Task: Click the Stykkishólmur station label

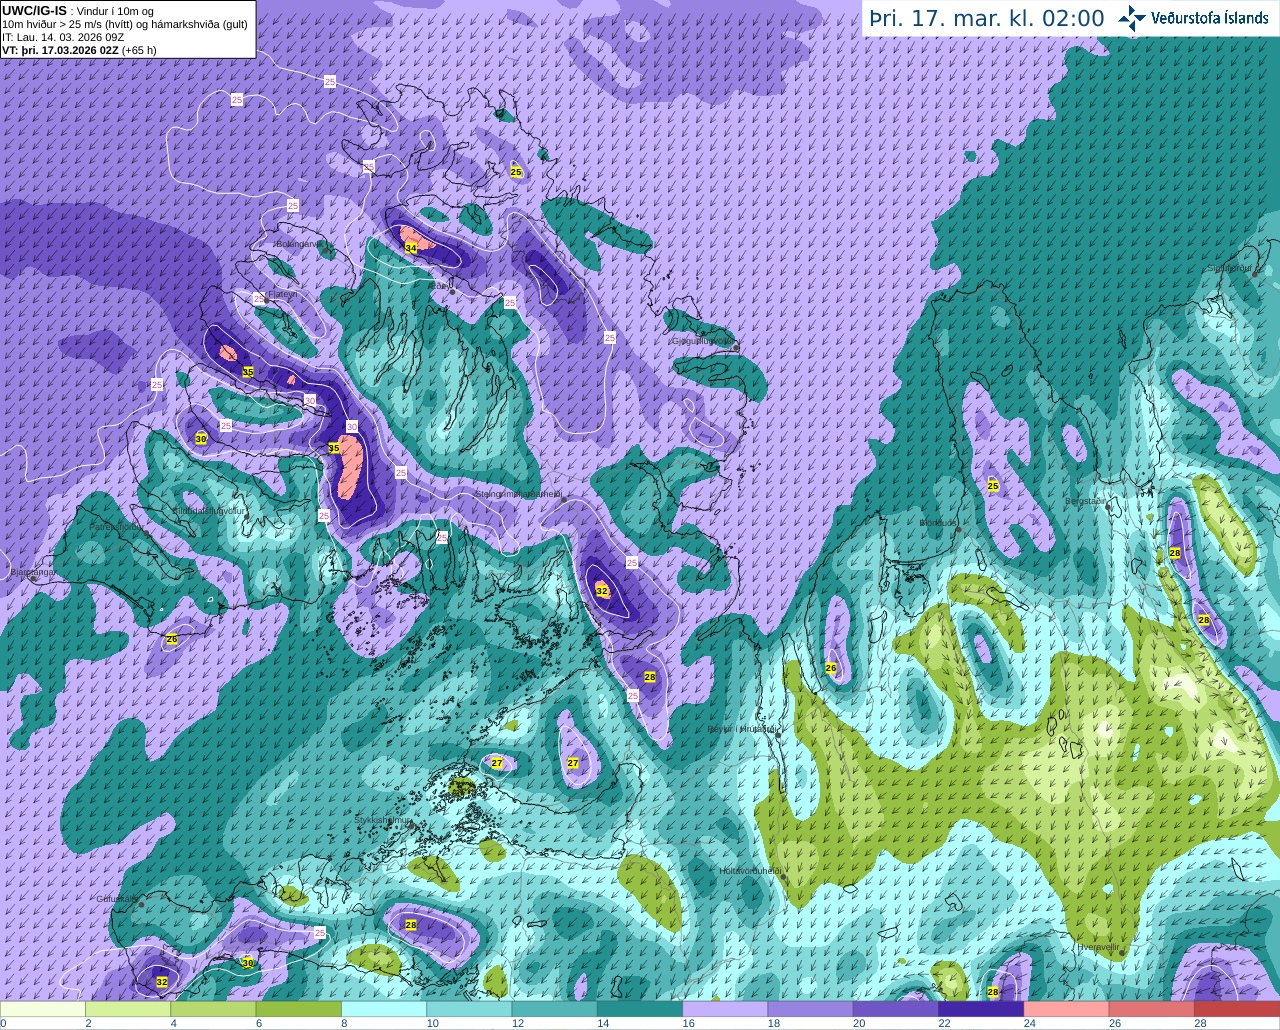Action: tap(384, 819)
